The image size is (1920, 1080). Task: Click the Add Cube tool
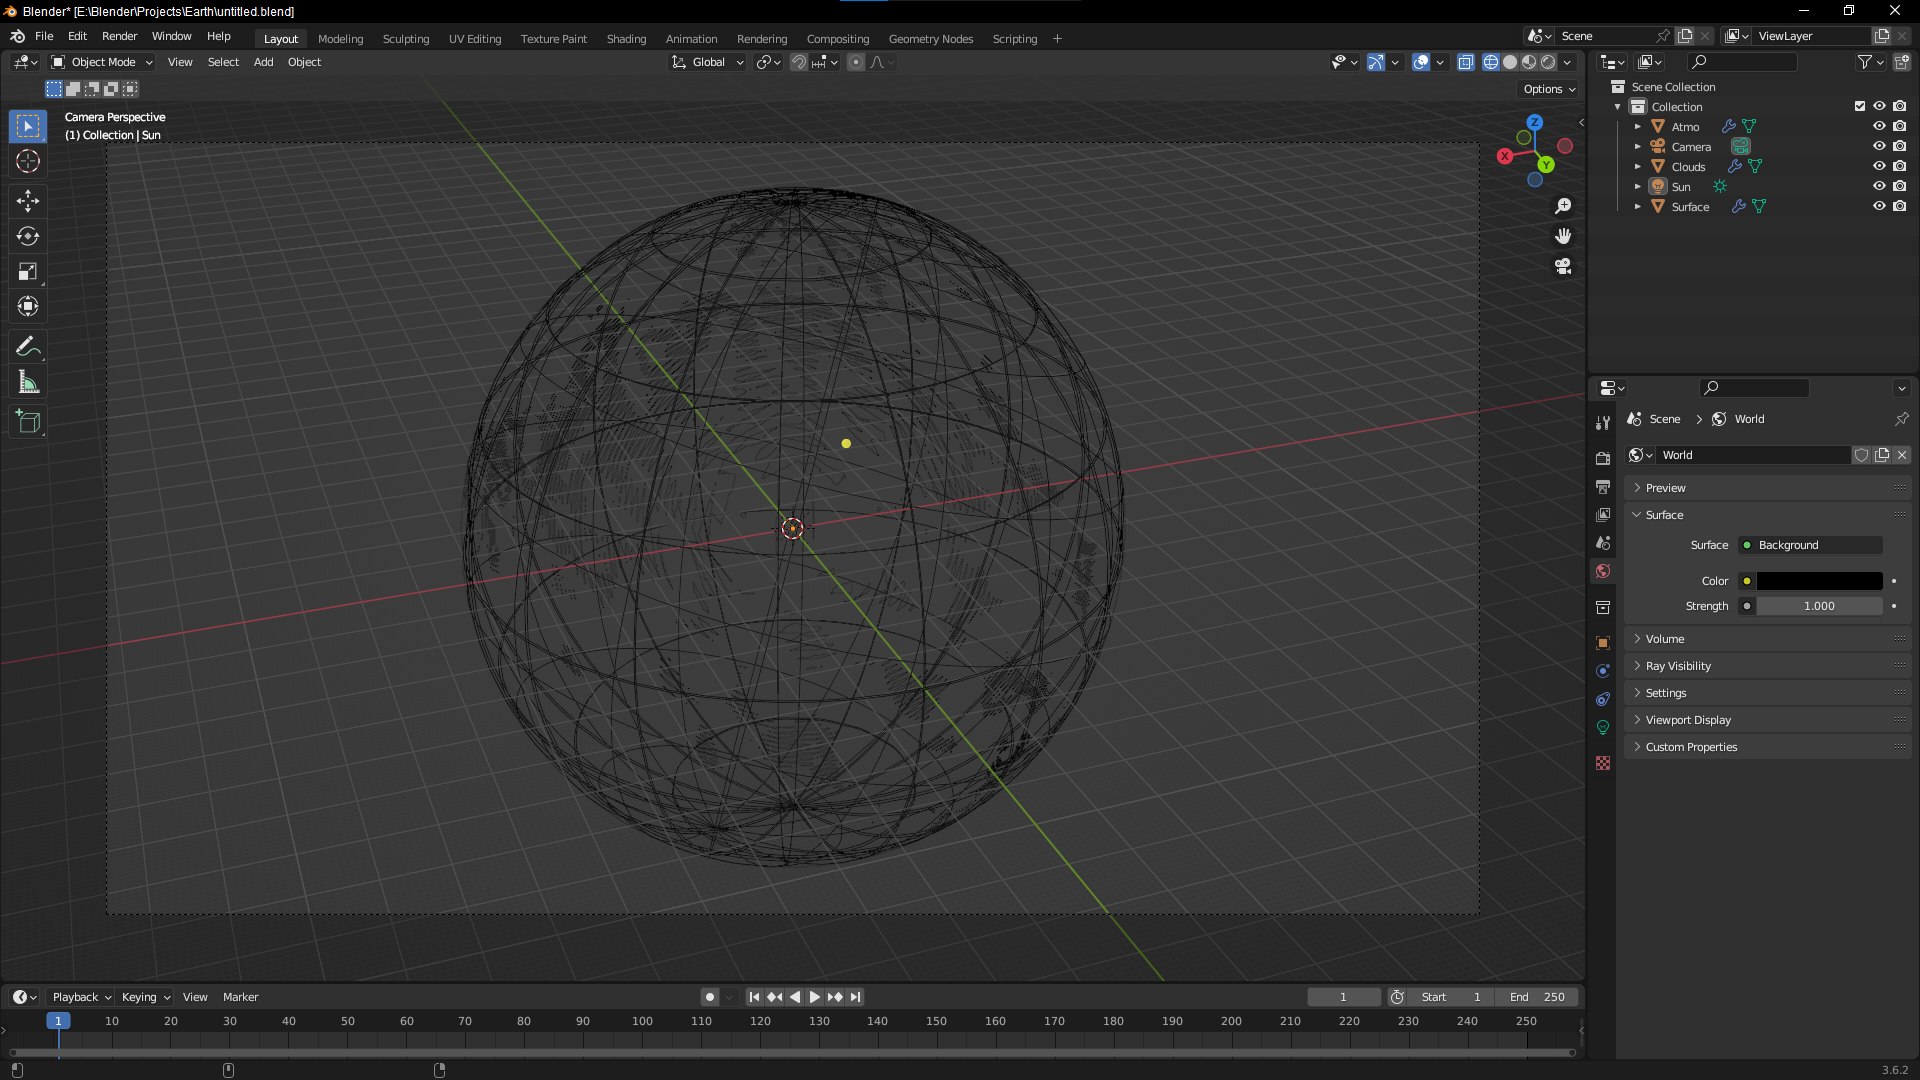tap(27, 421)
